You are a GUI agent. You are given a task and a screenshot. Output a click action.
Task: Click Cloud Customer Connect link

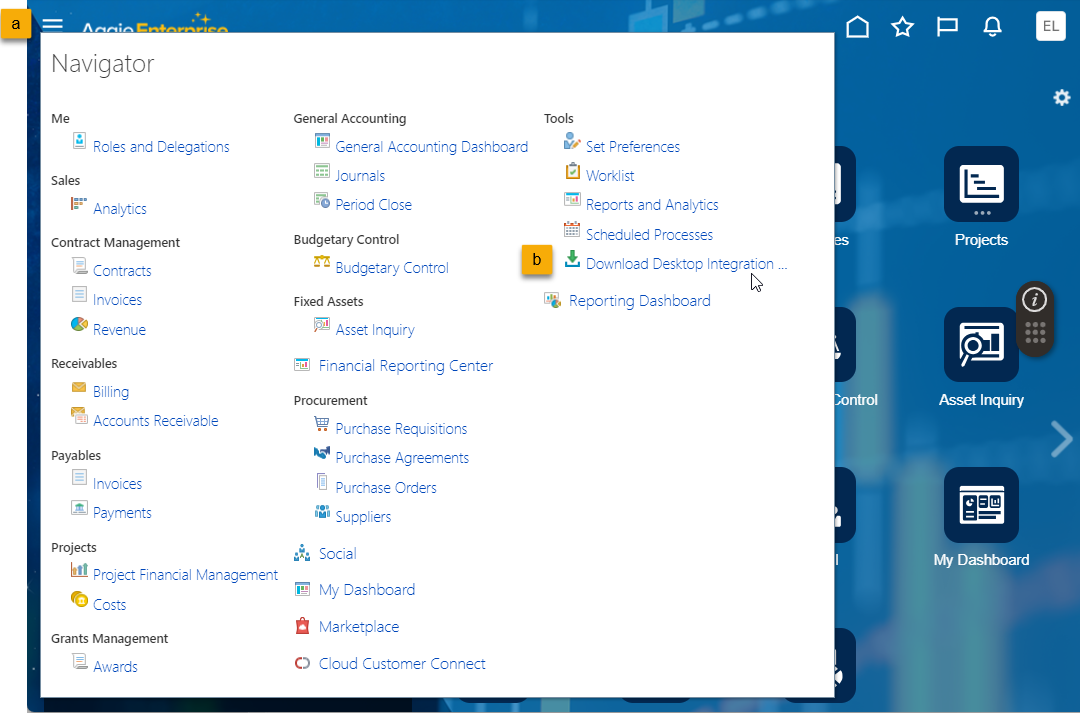402,664
